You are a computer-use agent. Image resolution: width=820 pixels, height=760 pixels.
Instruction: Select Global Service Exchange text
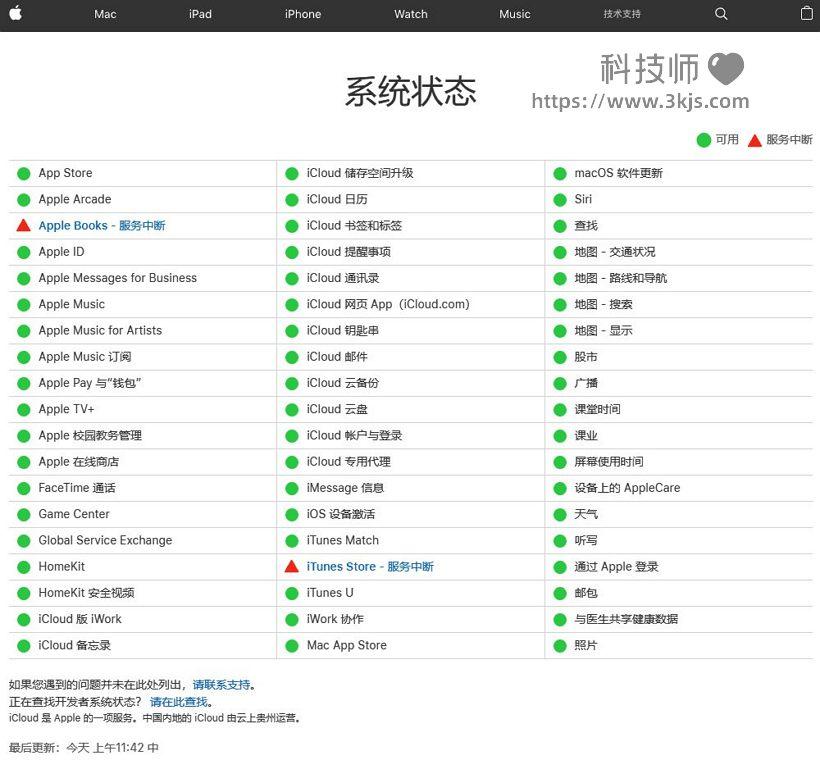pos(105,540)
